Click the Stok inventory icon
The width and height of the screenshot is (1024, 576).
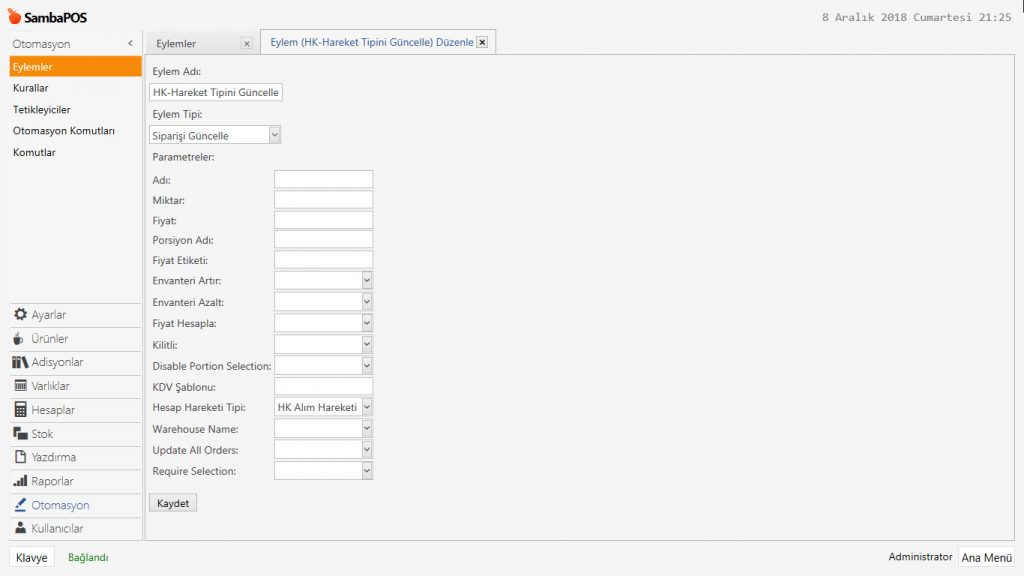point(20,434)
